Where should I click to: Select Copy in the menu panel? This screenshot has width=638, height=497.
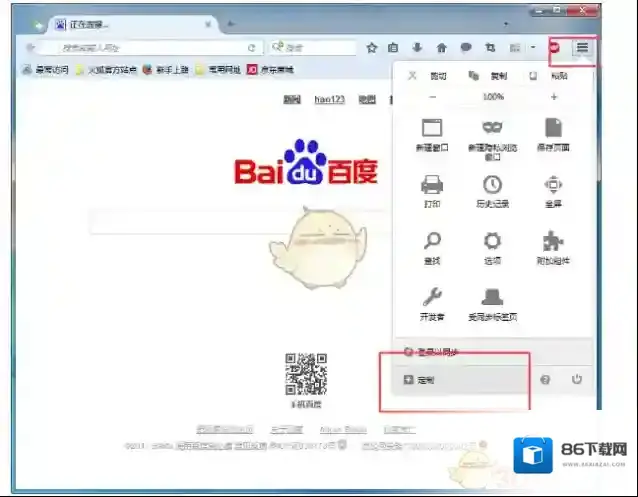[x=488, y=76]
